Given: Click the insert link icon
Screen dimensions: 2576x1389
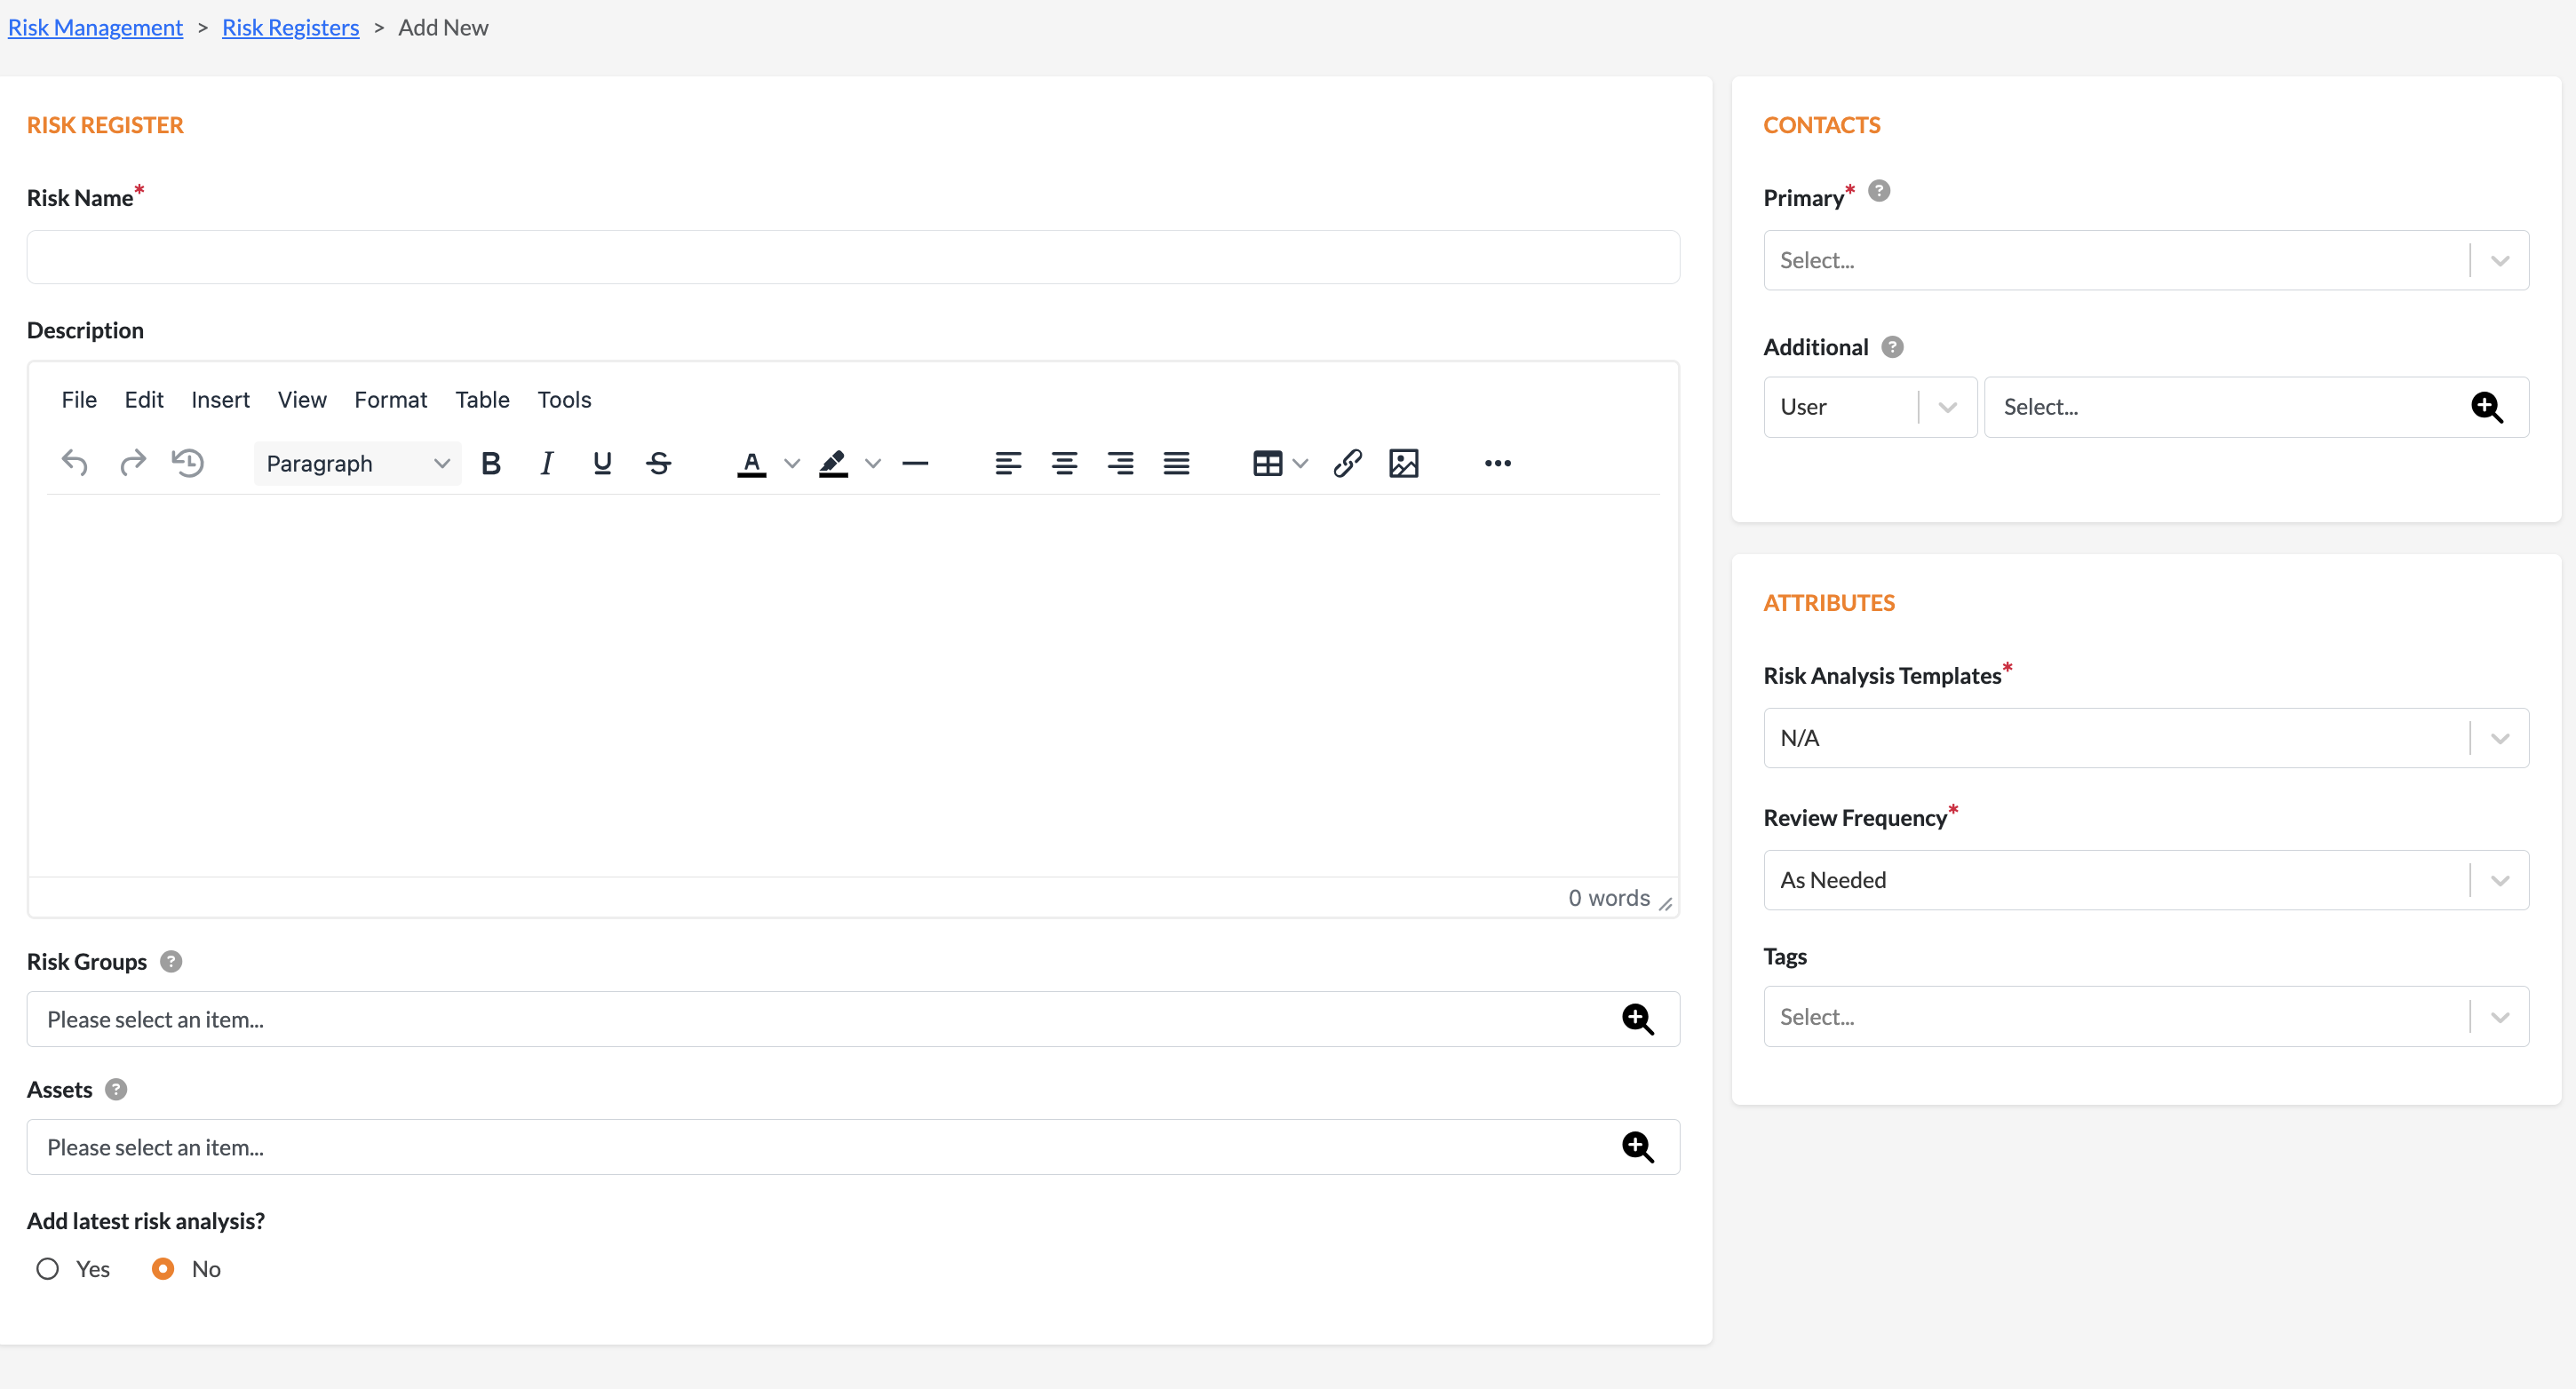Looking at the screenshot, I should click(1347, 463).
